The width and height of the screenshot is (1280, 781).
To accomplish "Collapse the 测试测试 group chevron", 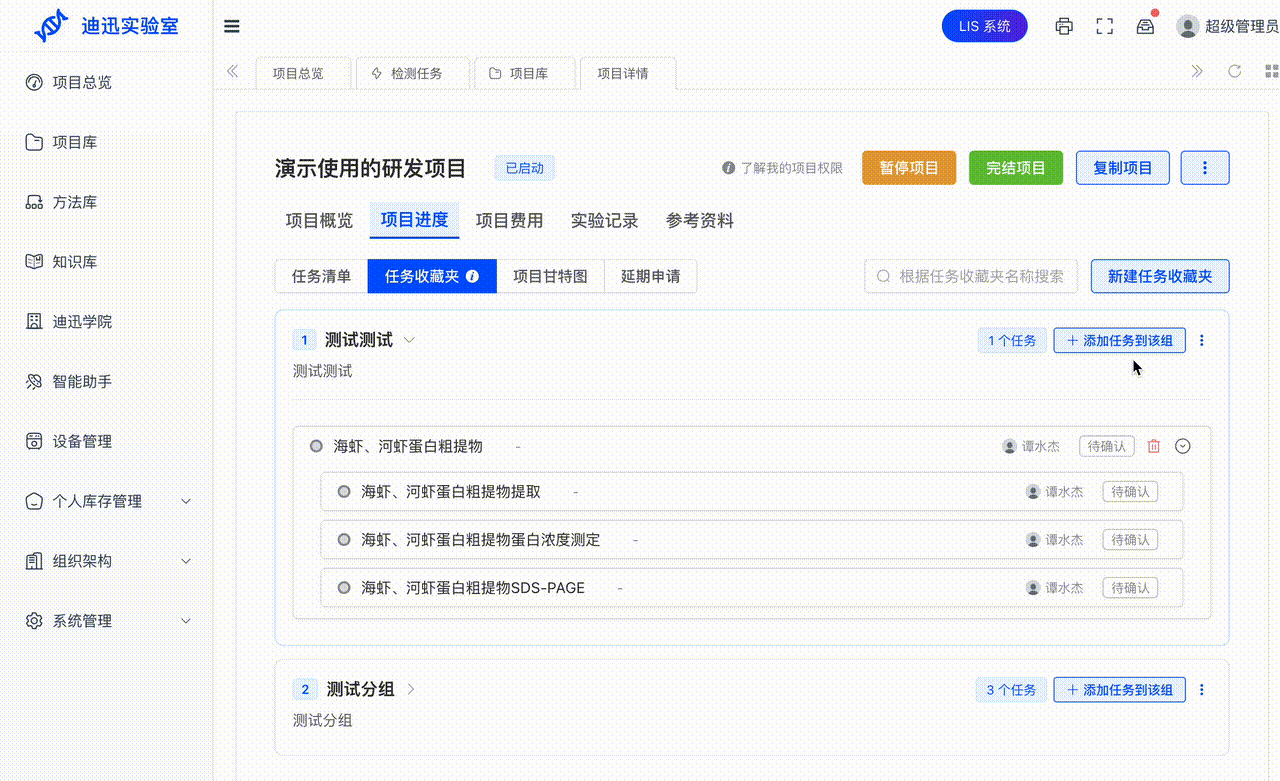I will point(409,340).
